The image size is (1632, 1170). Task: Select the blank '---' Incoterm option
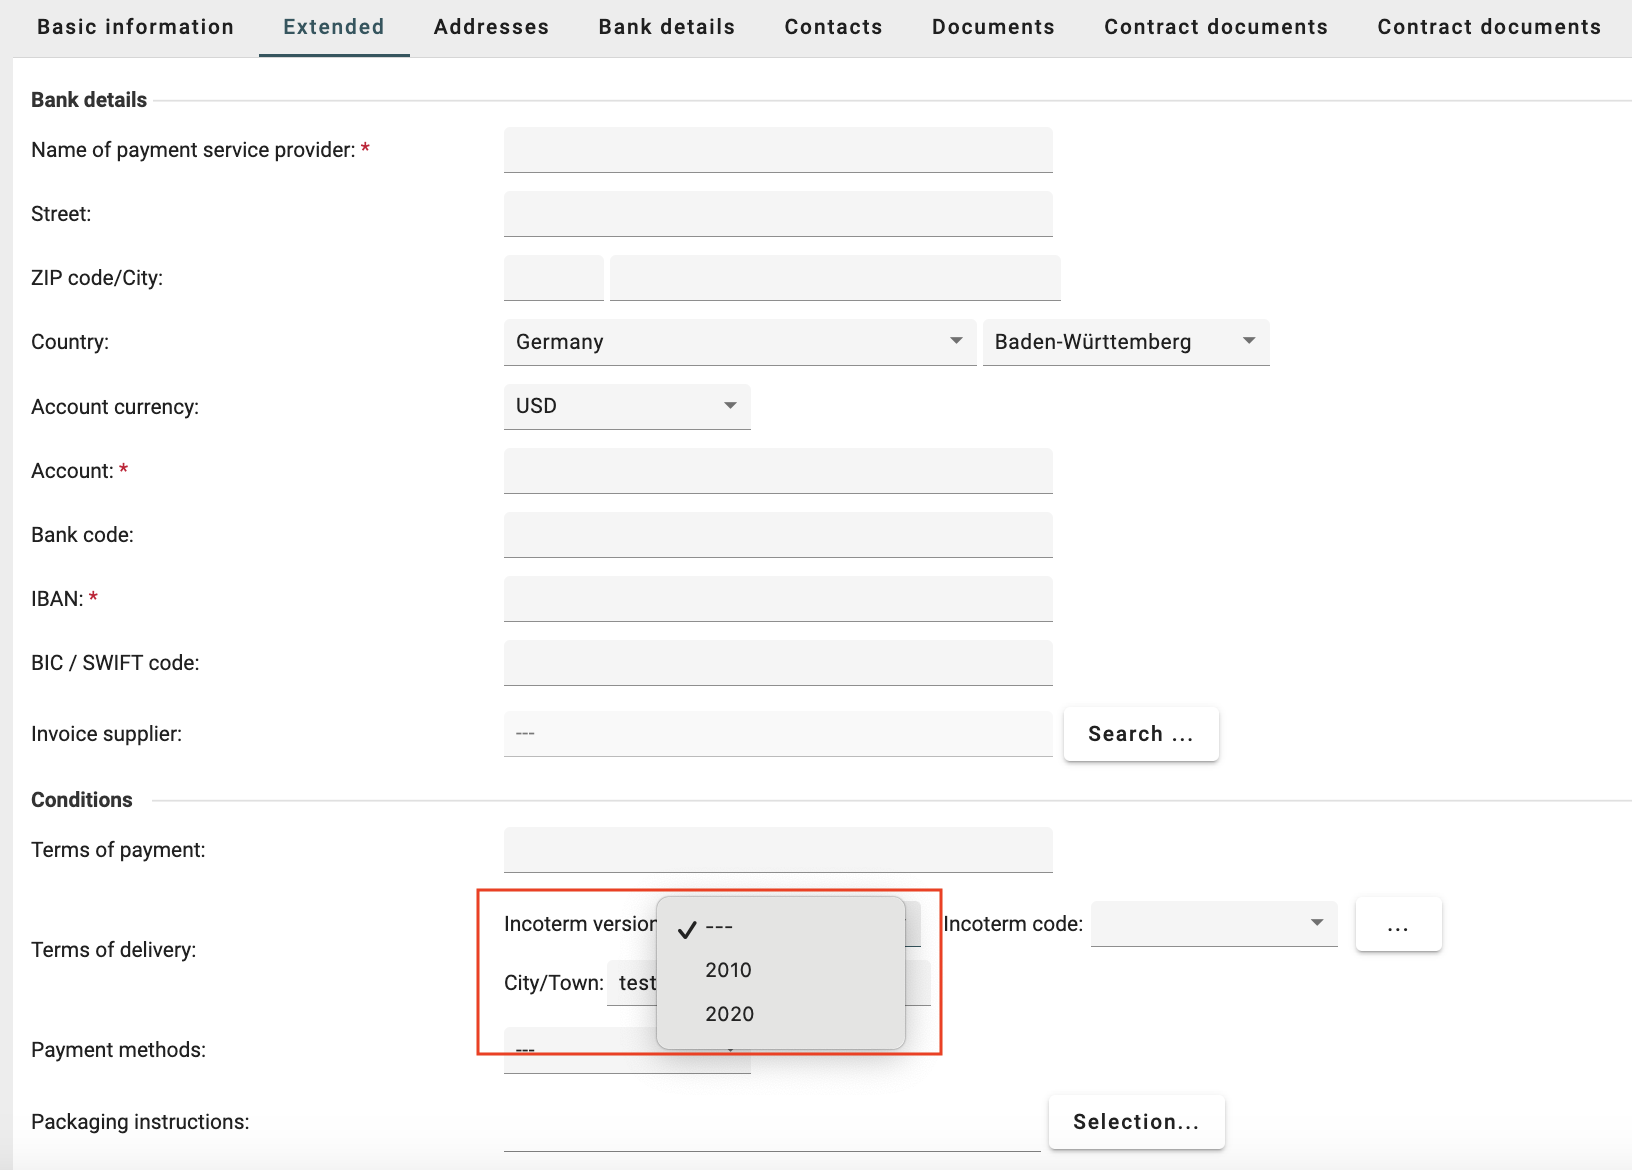pyautogui.click(x=720, y=927)
